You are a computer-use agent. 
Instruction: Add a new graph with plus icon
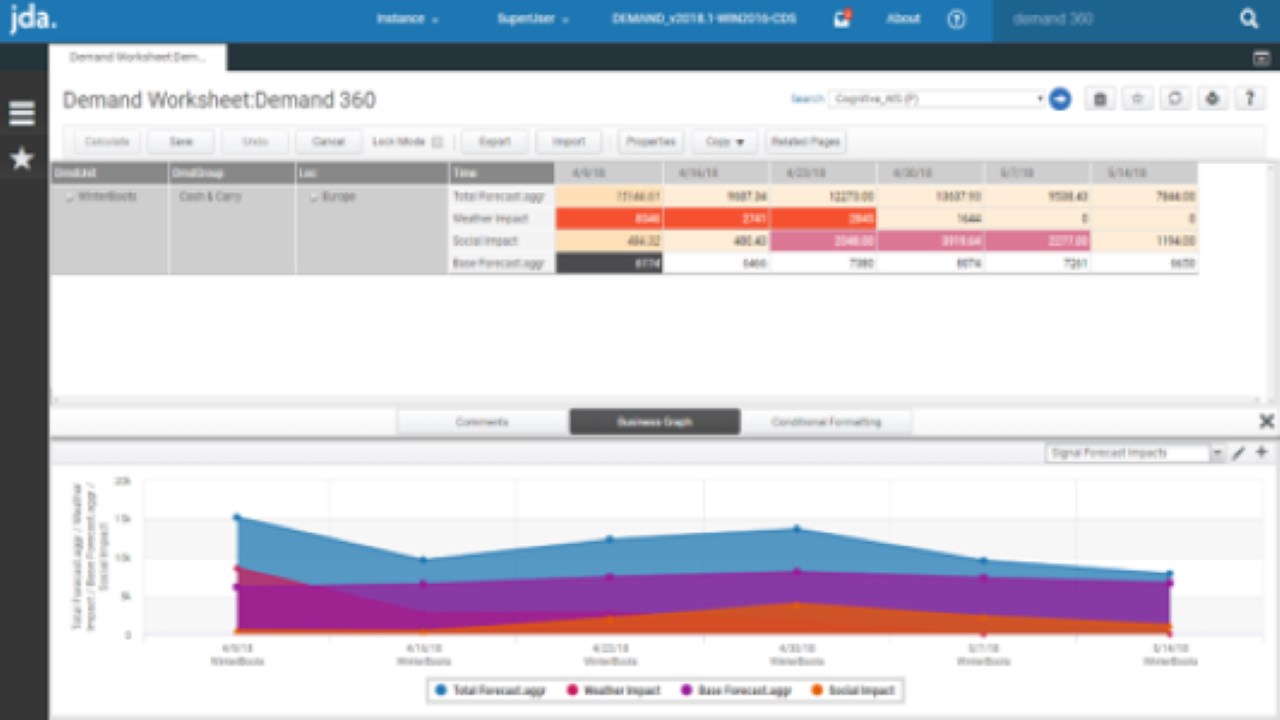pos(1261,453)
